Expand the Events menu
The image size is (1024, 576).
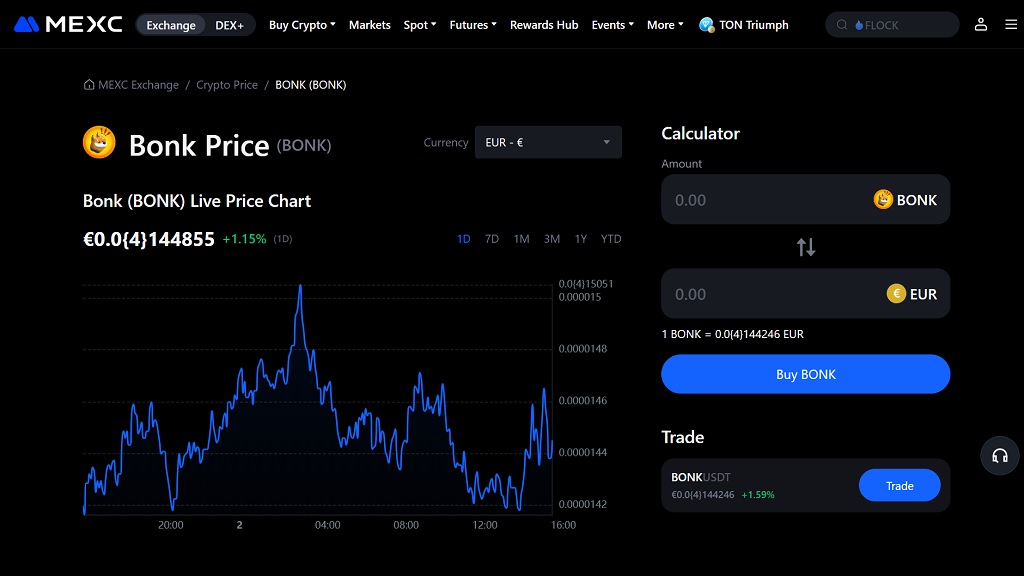click(x=613, y=25)
